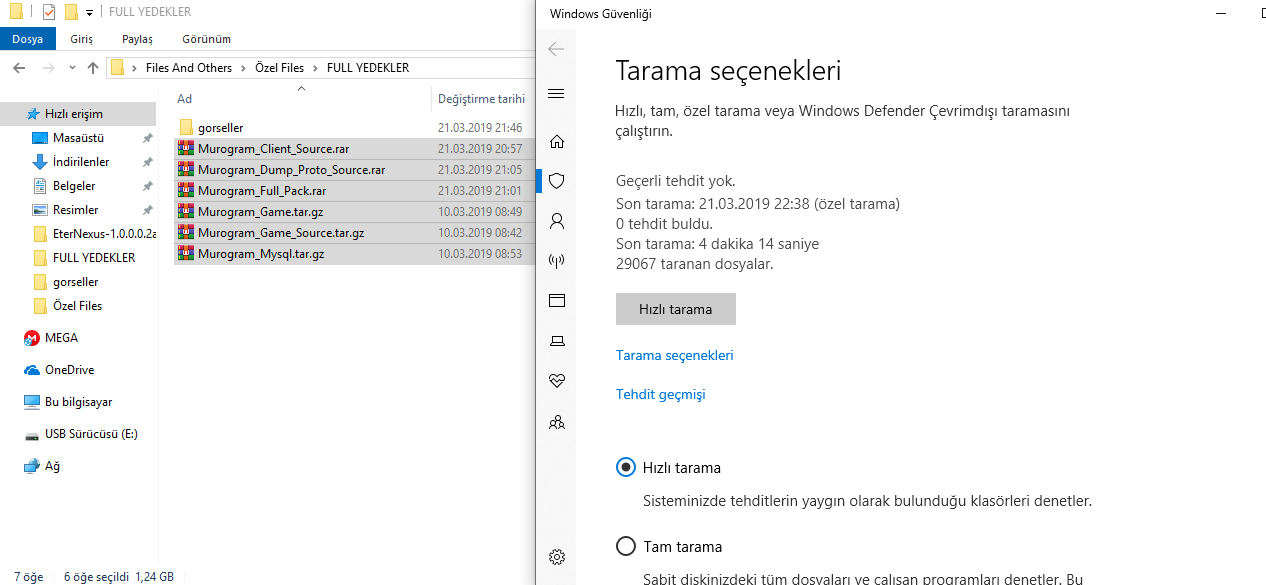1266x585 pixels.
Task: Select Murogram_Full_Pack.rar file
Action: click(262, 191)
